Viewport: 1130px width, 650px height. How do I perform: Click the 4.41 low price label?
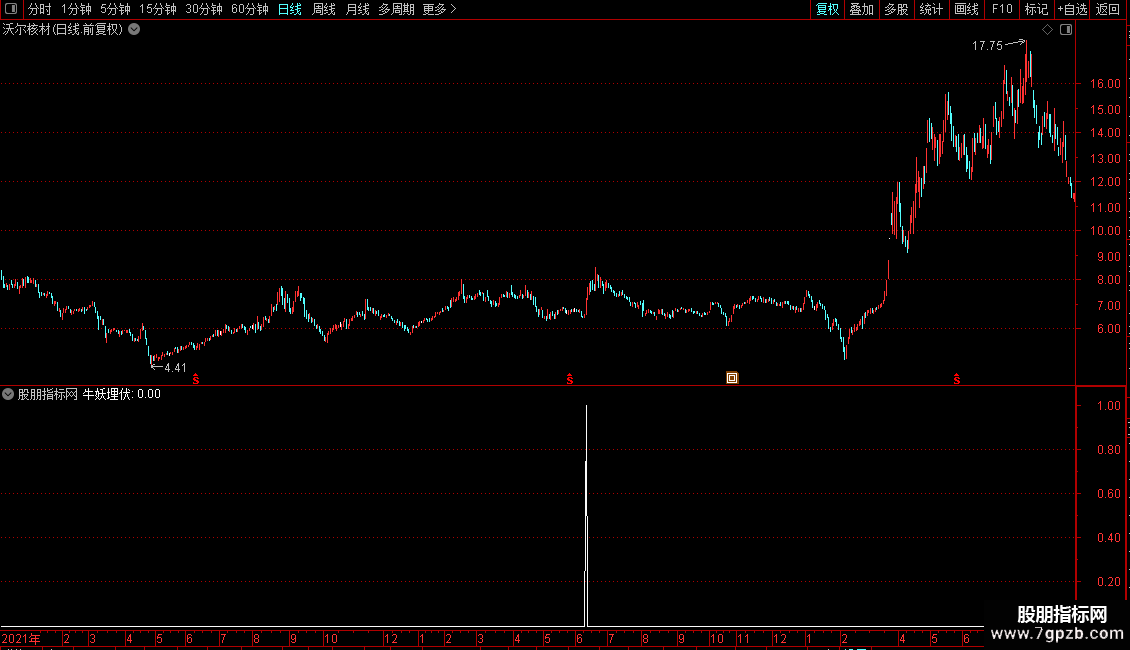[x=175, y=368]
